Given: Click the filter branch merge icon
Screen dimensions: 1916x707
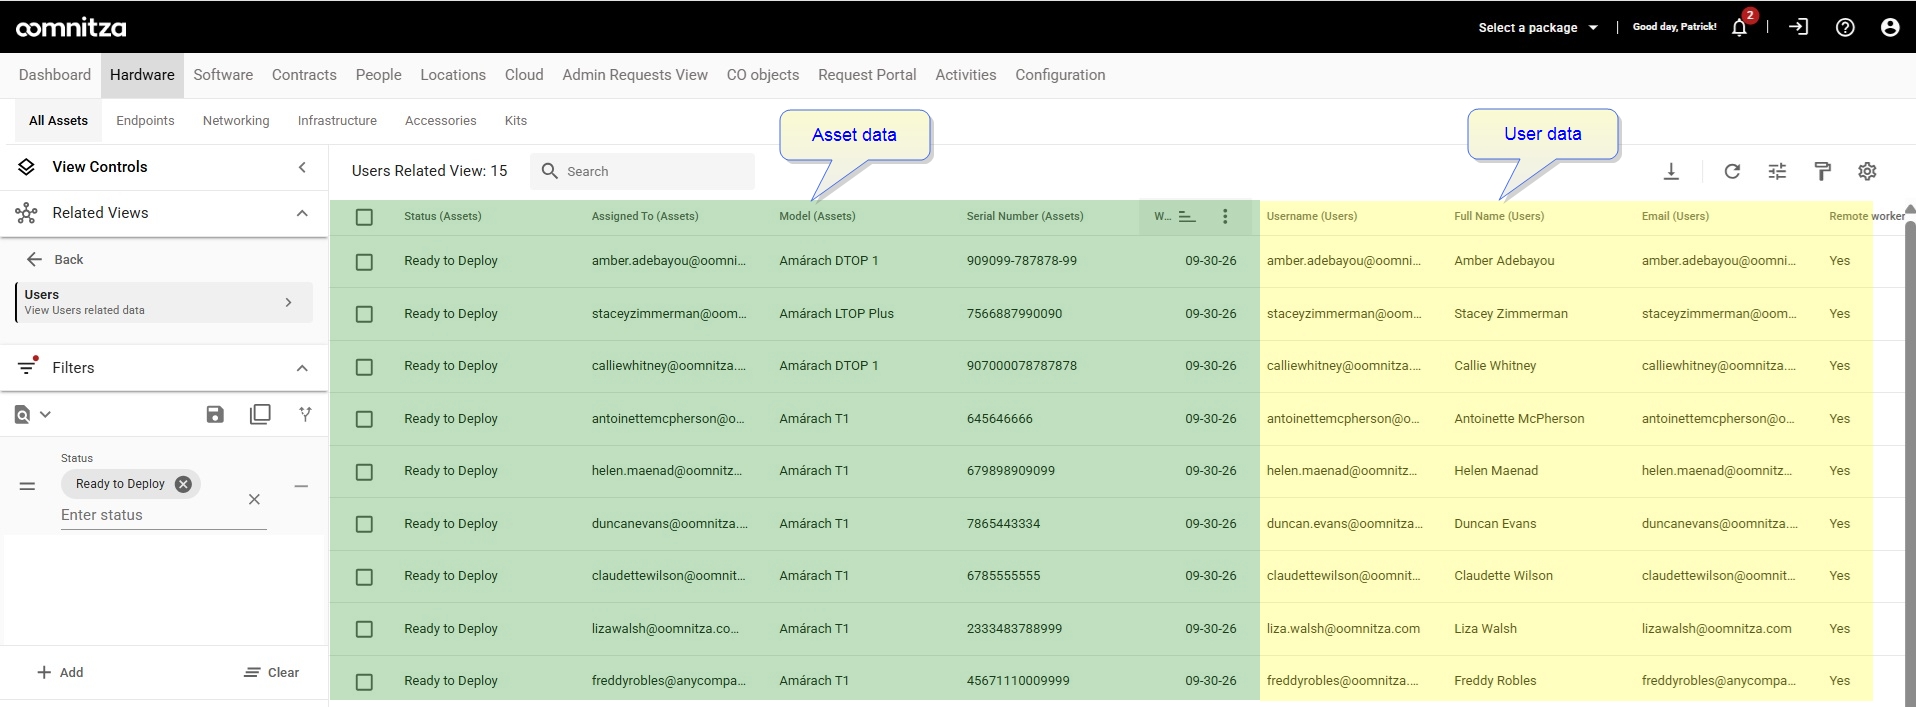Looking at the screenshot, I should click(x=305, y=414).
